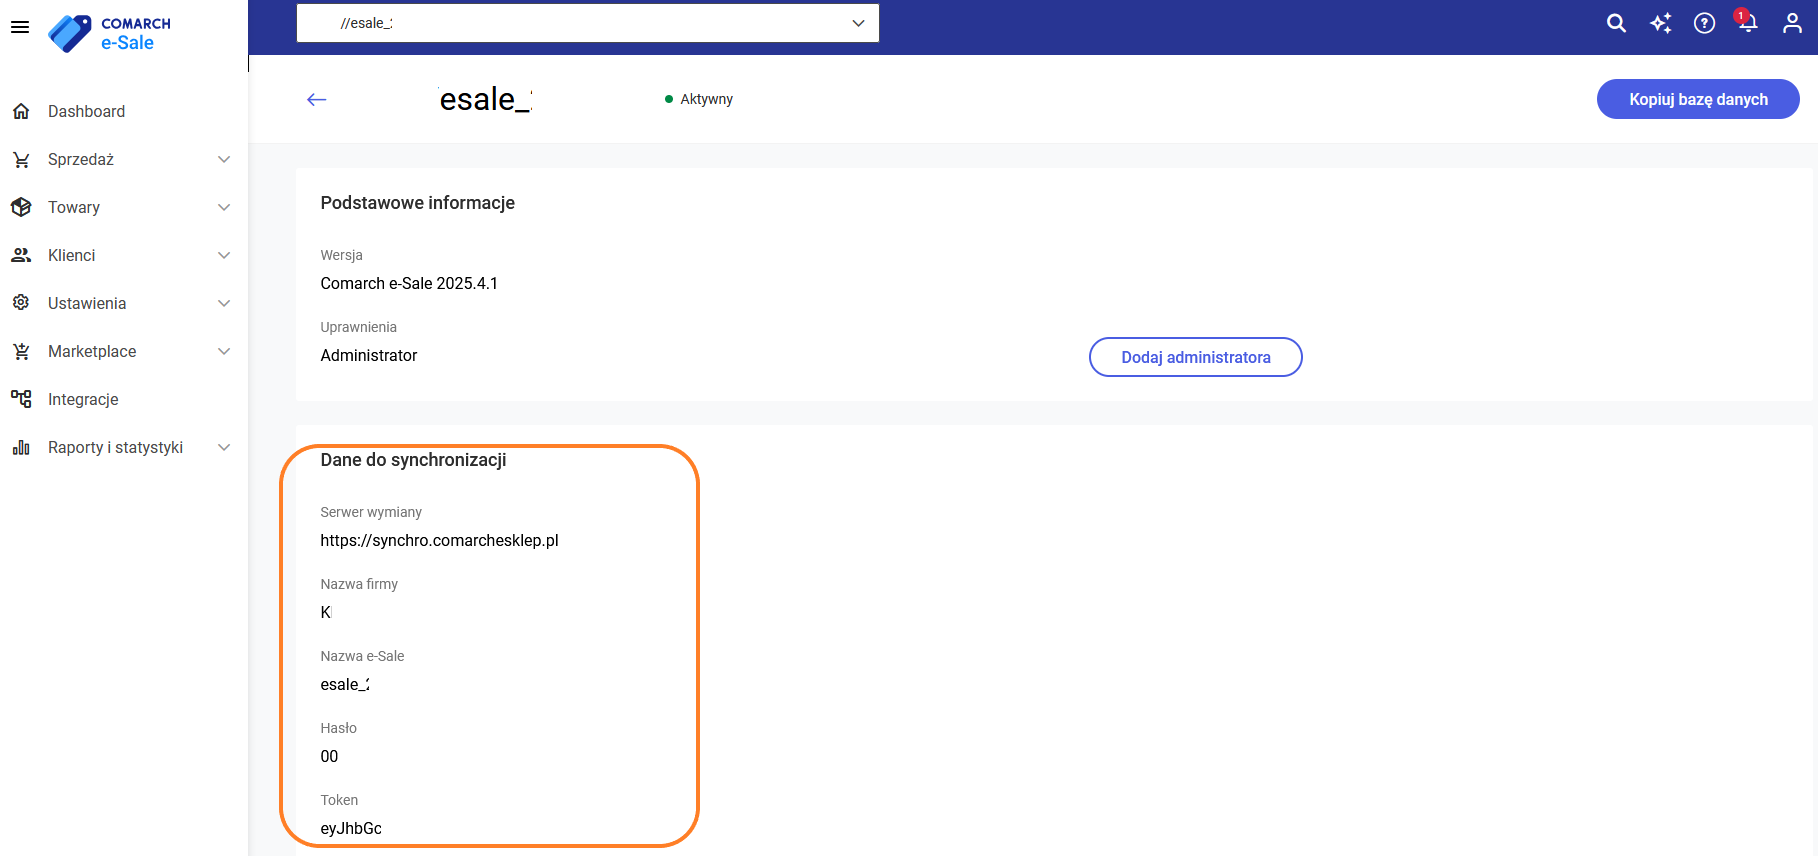Open the //esale_ shop selector dropdown
Viewport: 1818px width, 856px height.
click(x=588, y=23)
